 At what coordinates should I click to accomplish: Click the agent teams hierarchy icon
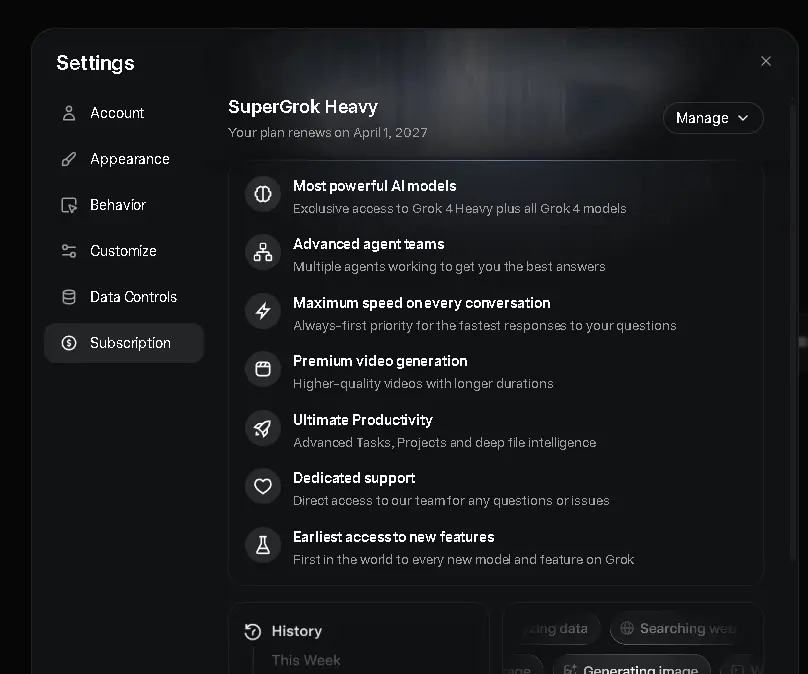coord(263,252)
